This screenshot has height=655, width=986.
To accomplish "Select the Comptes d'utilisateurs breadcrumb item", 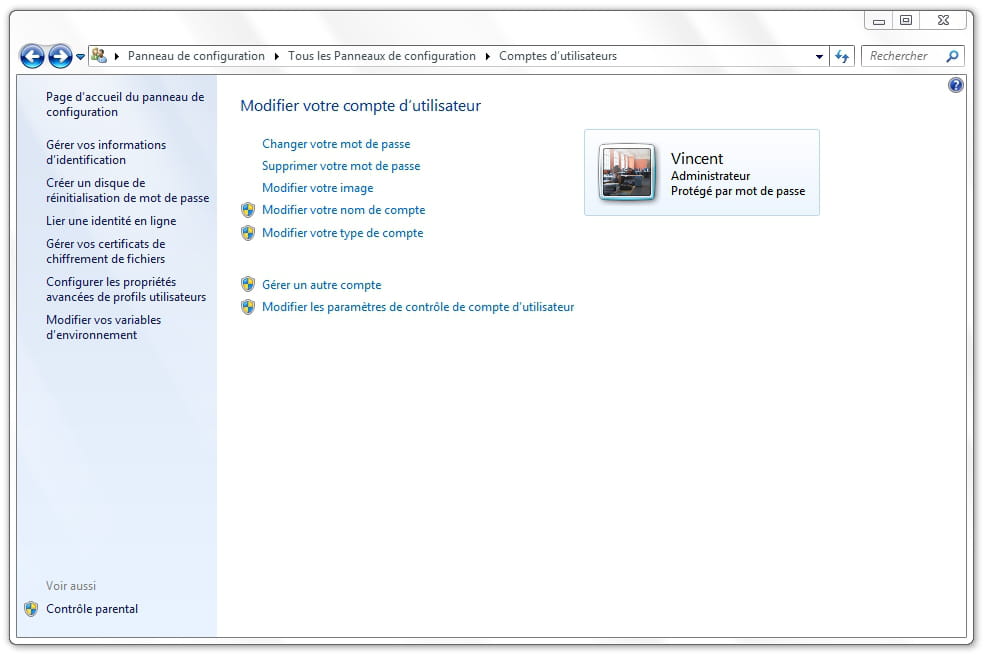I will (x=558, y=56).
